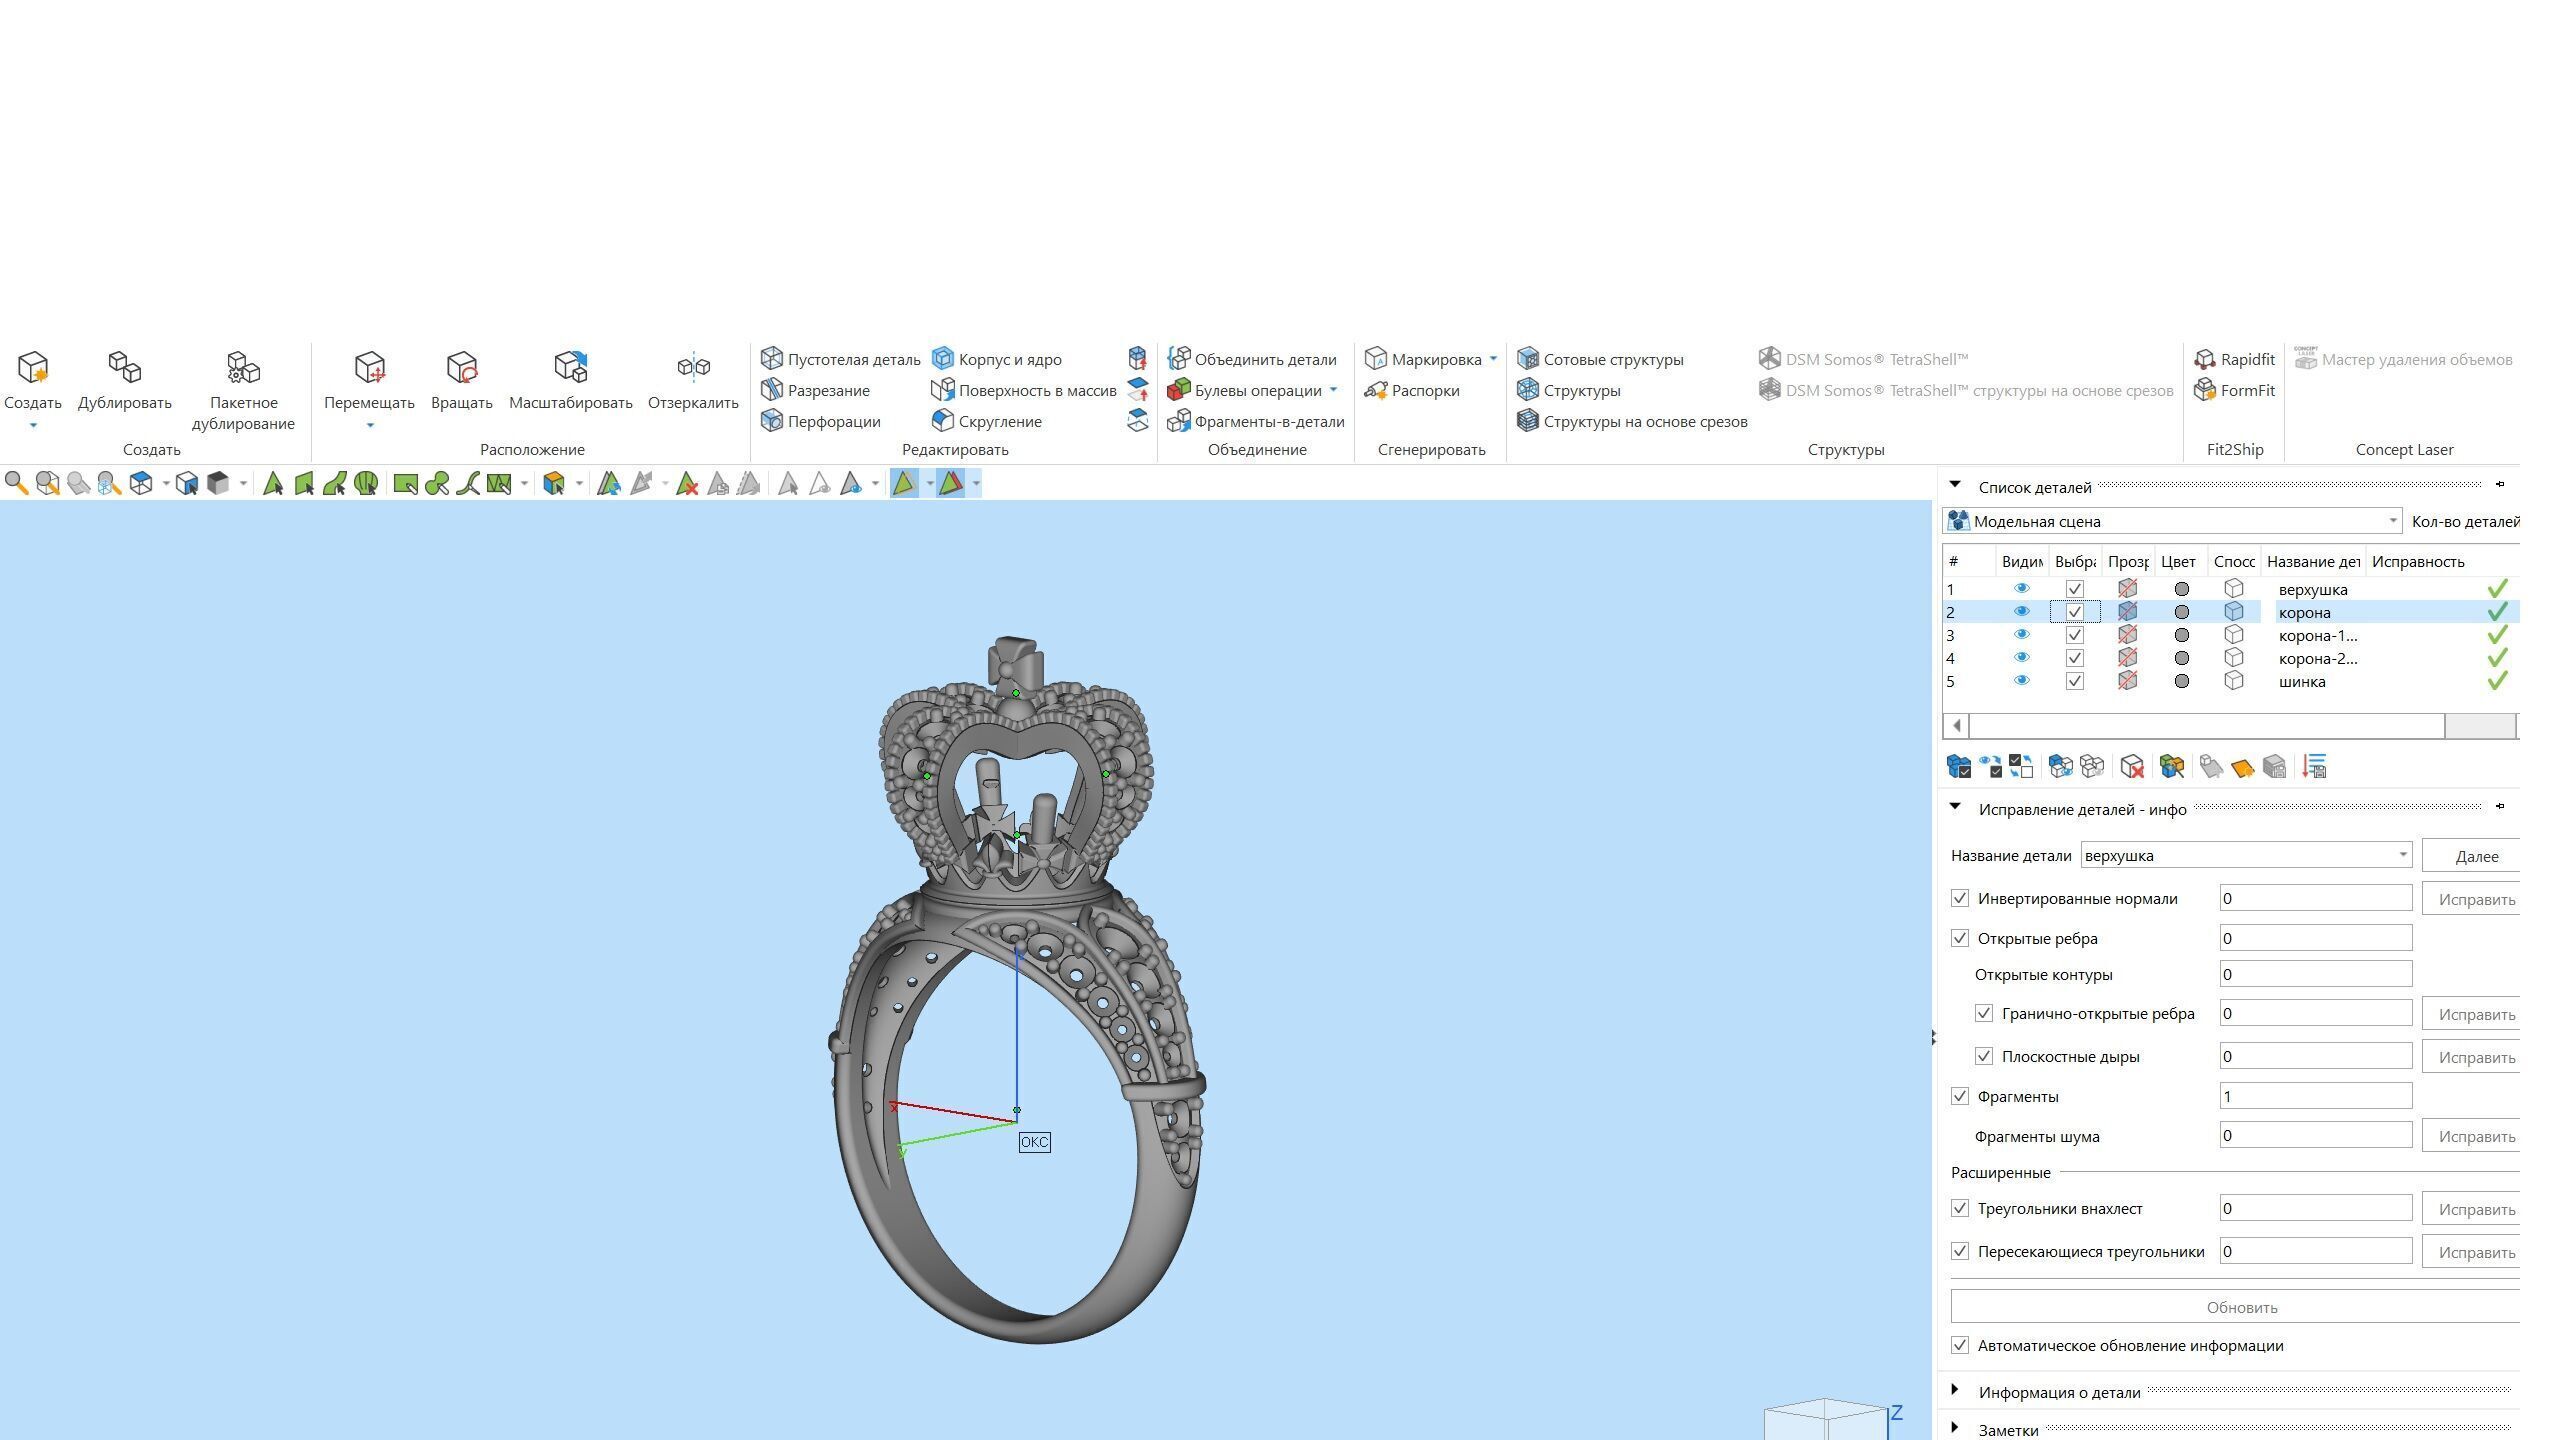Expand Информация о детали section
Viewport: 2560px width, 1440px height.
(x=1955, y=1390)
